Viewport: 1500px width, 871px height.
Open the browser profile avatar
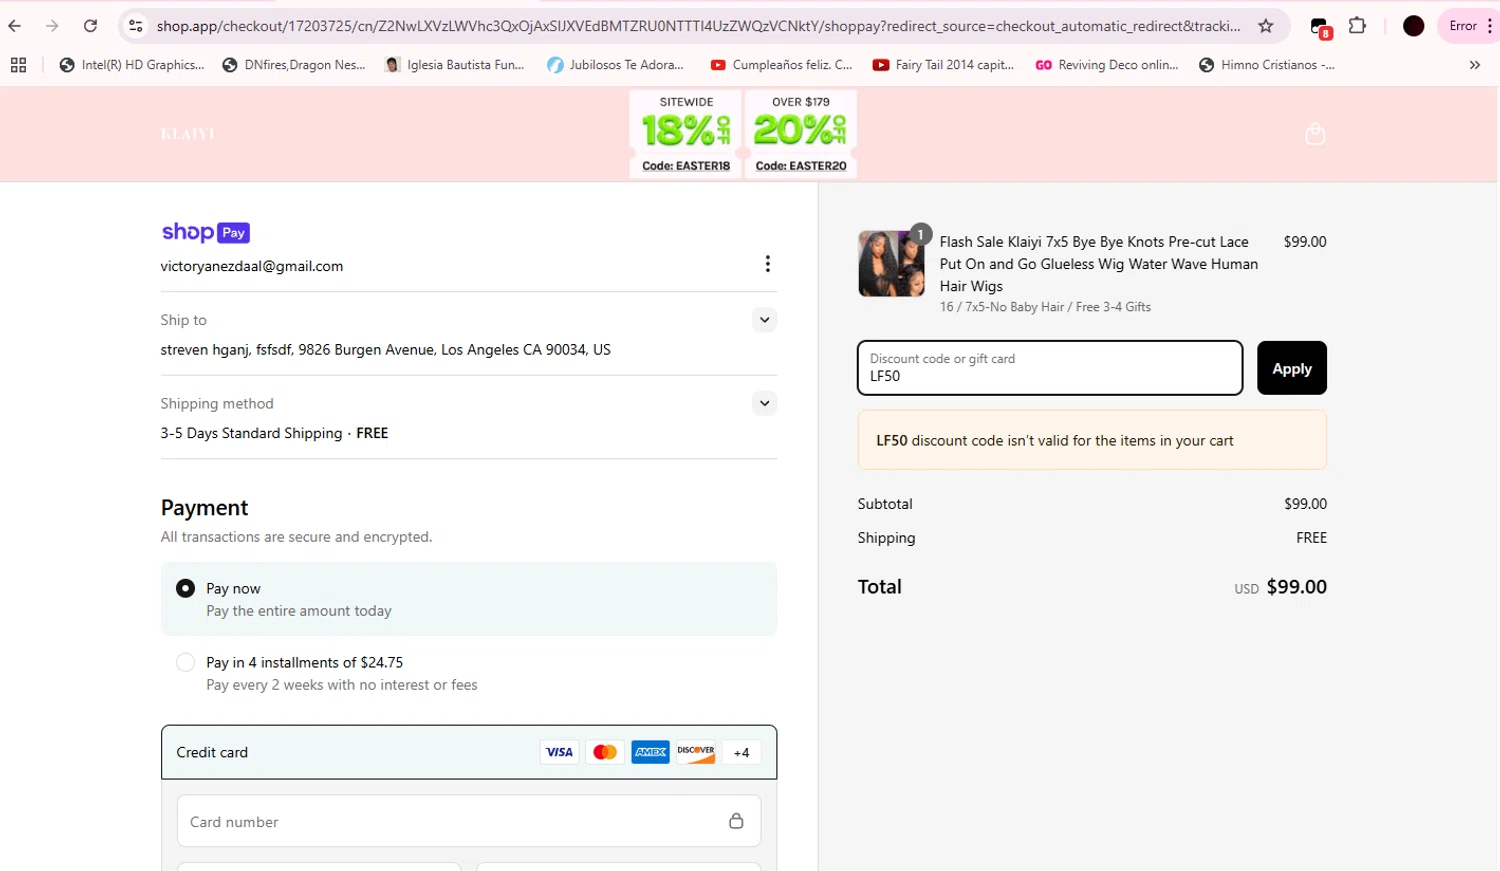coord(1413,26)
